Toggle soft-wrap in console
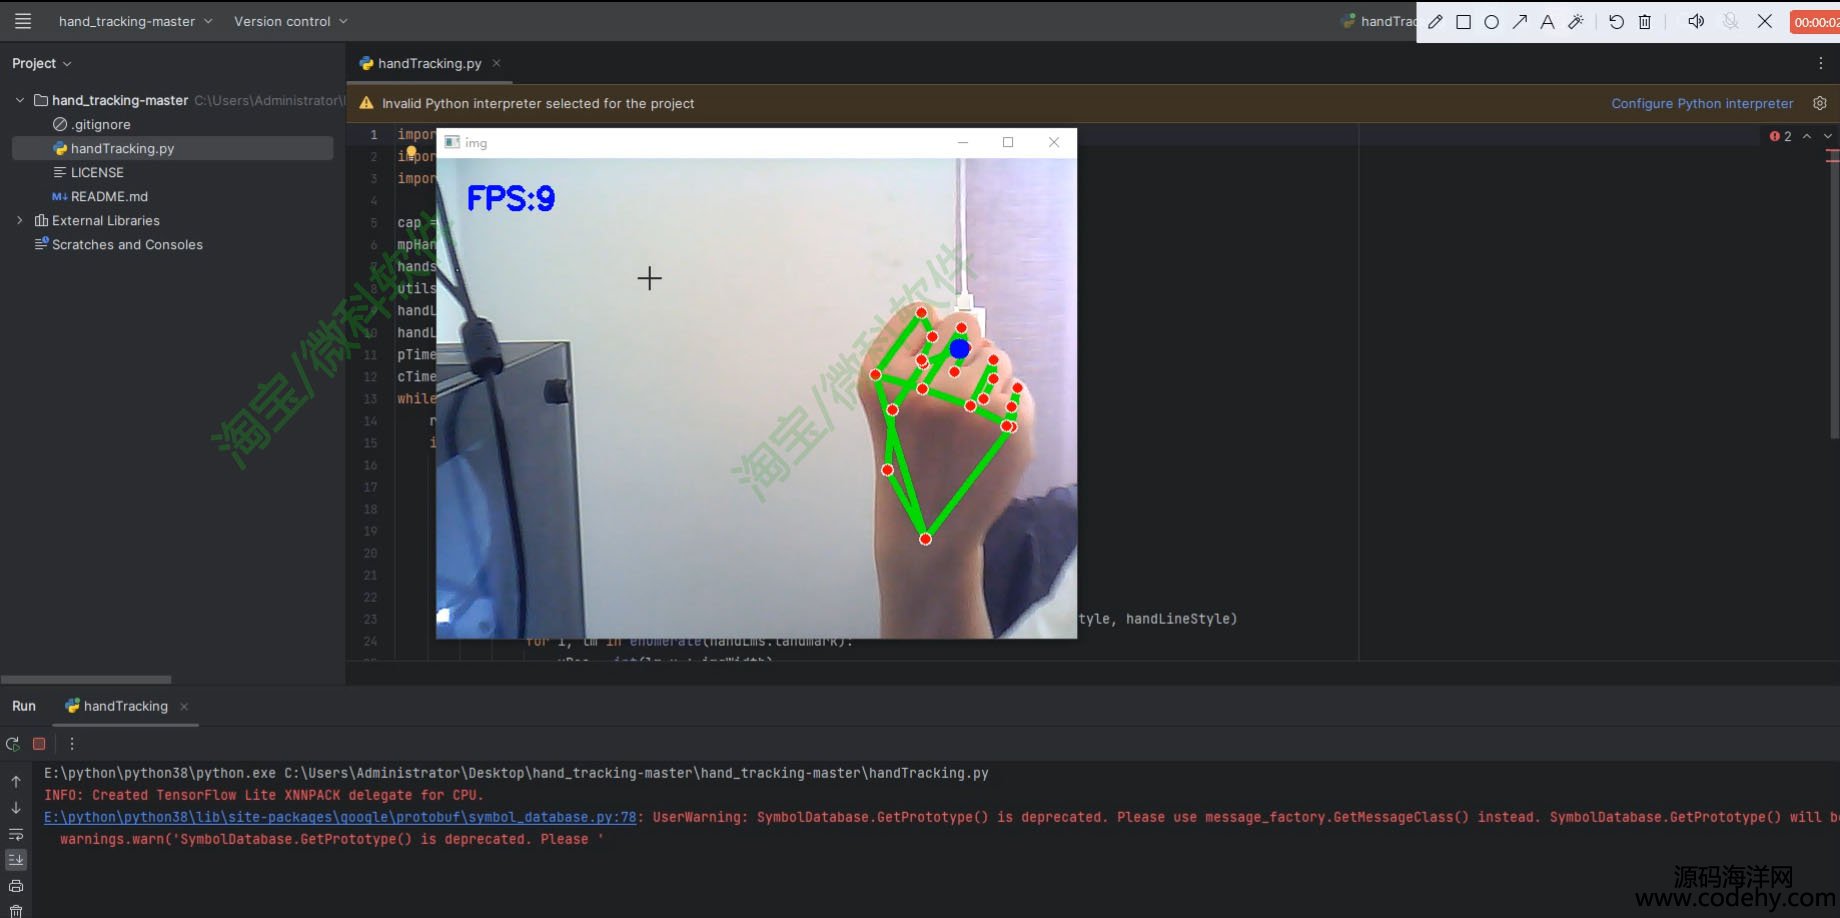Viewport: 1840px width, 918px height. (16, 834)
